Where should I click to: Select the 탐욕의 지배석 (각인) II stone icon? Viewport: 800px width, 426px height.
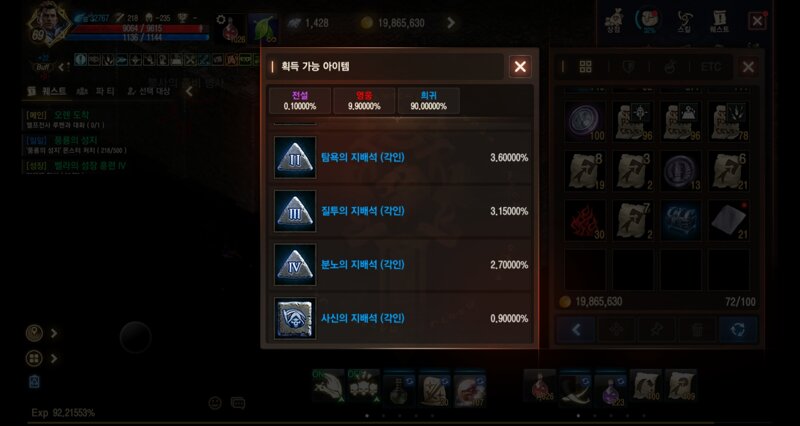point(295,157)
